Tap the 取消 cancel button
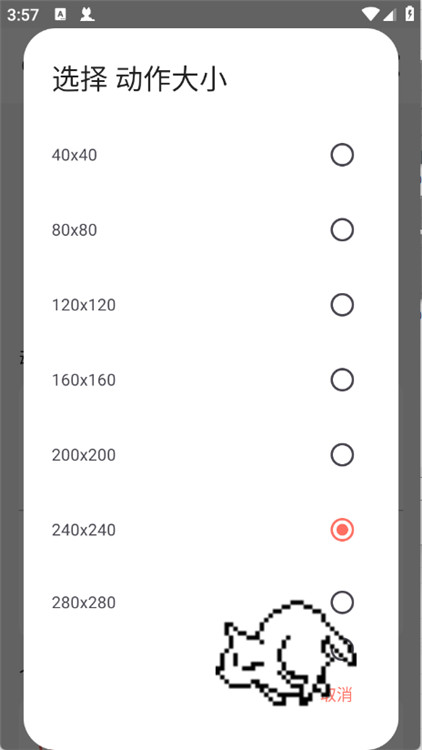The width and height of the screenshot is (422, 750). click(x=337, y=694)
